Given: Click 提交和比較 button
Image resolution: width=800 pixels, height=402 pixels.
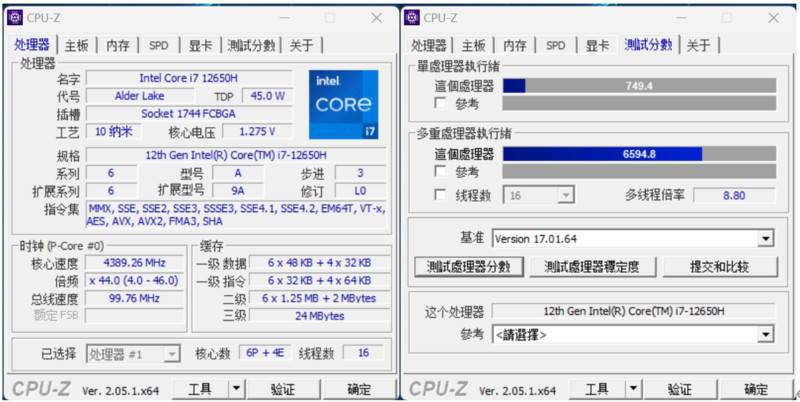Looking at the screenshot, I should point(720,266).
